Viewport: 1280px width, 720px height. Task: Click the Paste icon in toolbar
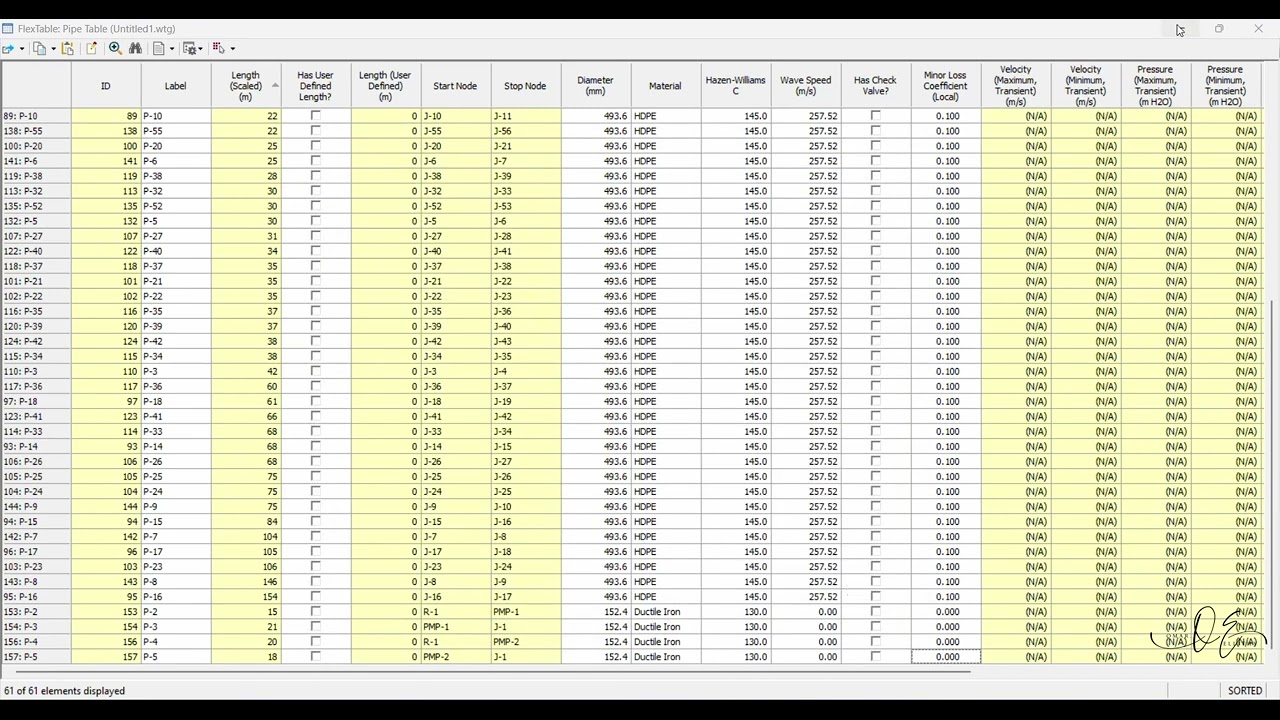pos(68,48)
